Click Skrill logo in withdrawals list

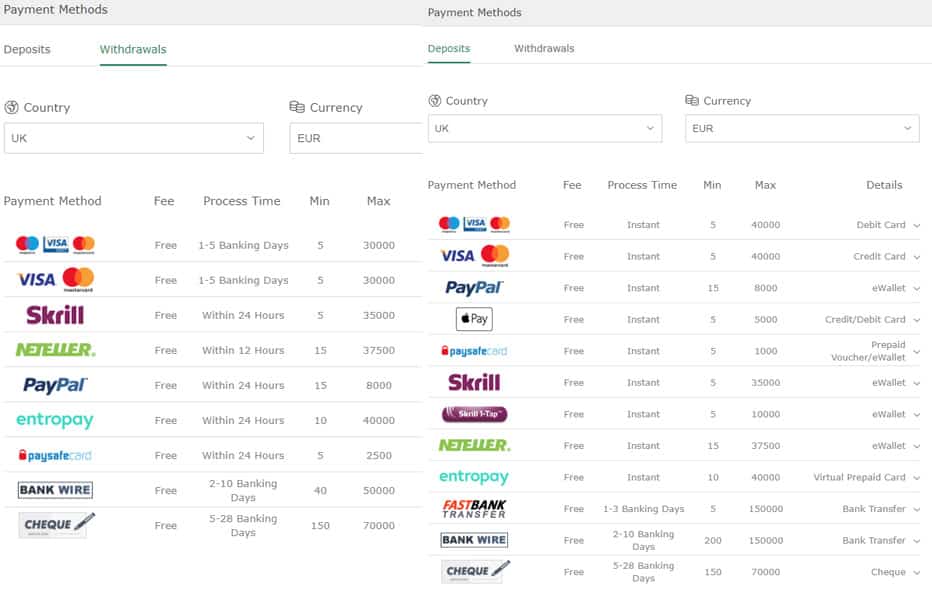(55, 315)
